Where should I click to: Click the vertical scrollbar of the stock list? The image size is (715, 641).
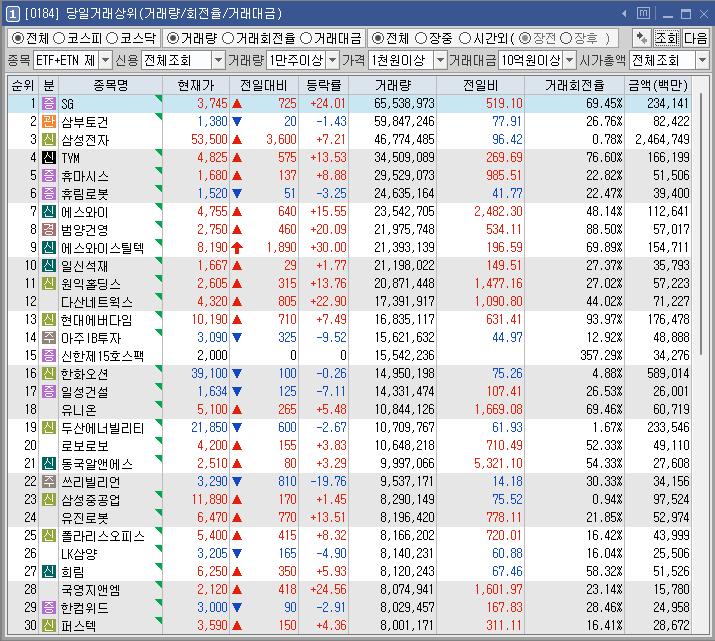(x=701, y=223)
